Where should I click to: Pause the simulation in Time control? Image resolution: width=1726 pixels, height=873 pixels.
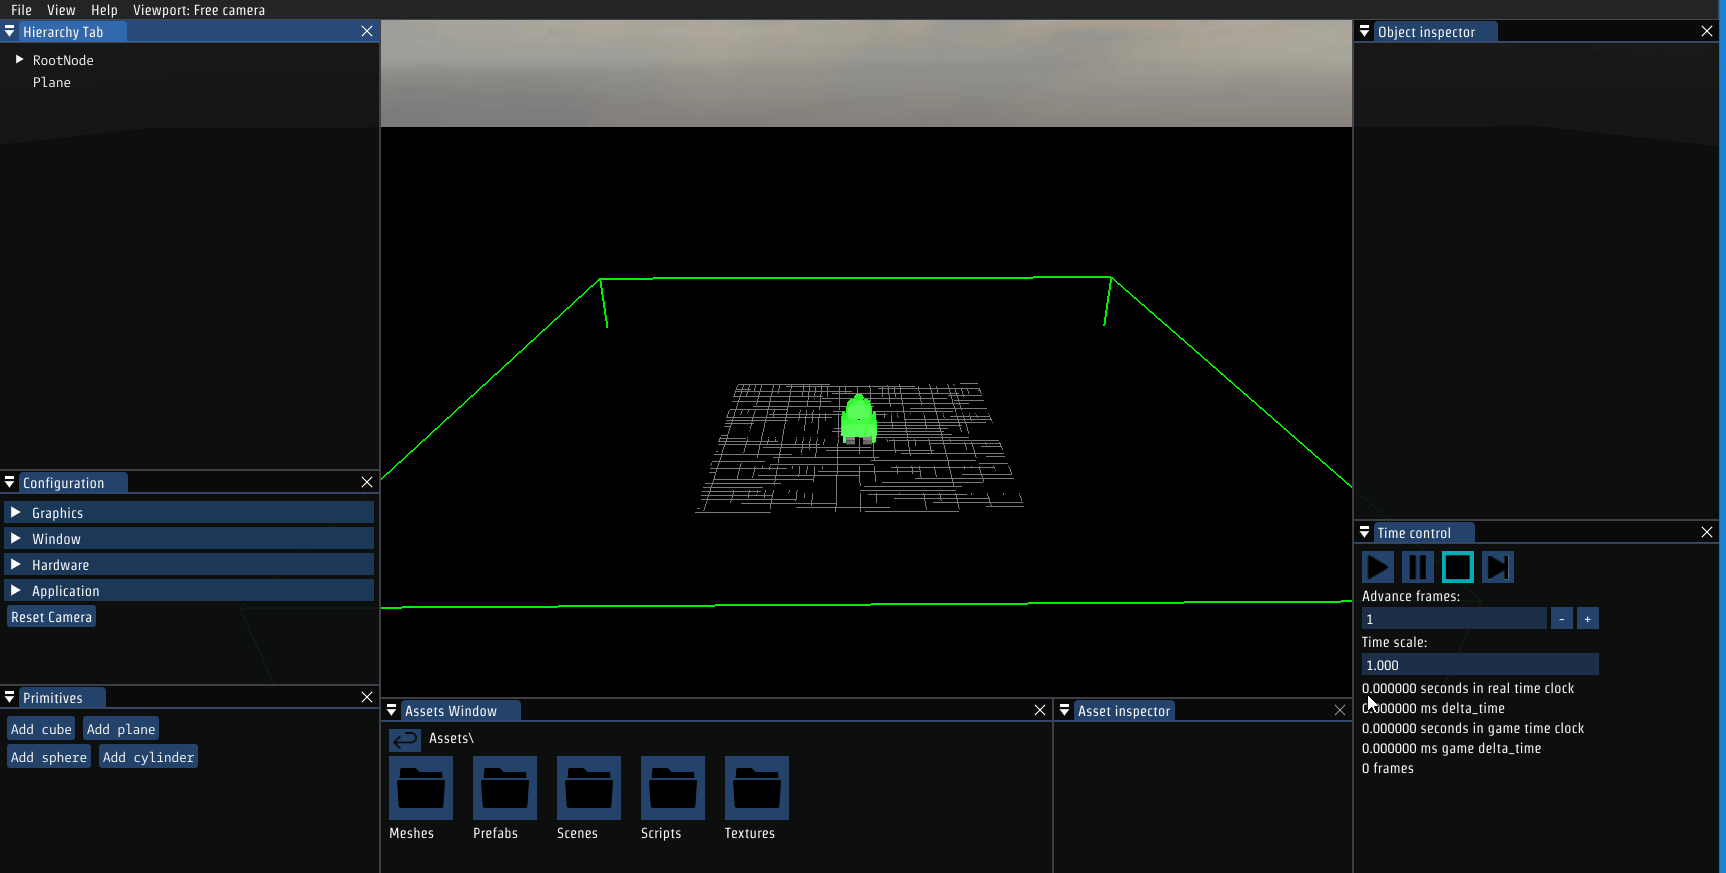coord(1417,567)
